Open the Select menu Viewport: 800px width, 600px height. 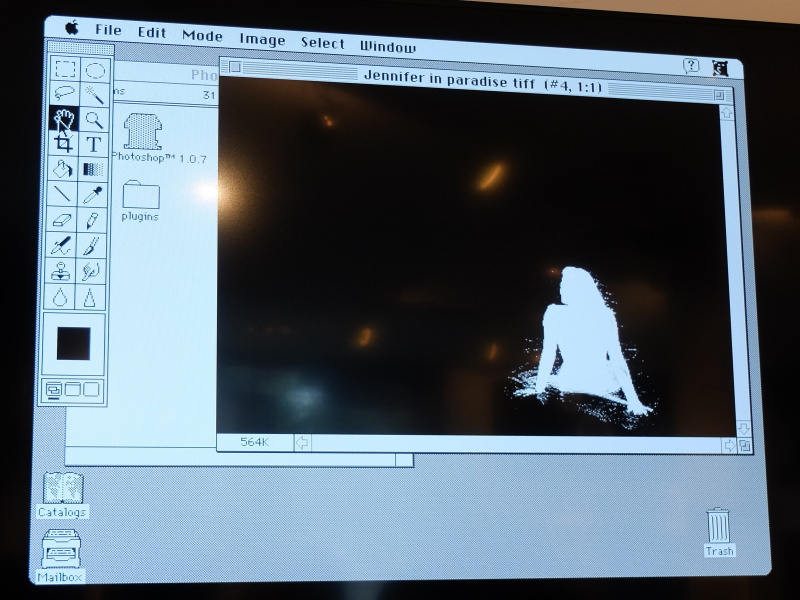pyautogui.click(x=323, y=43)
